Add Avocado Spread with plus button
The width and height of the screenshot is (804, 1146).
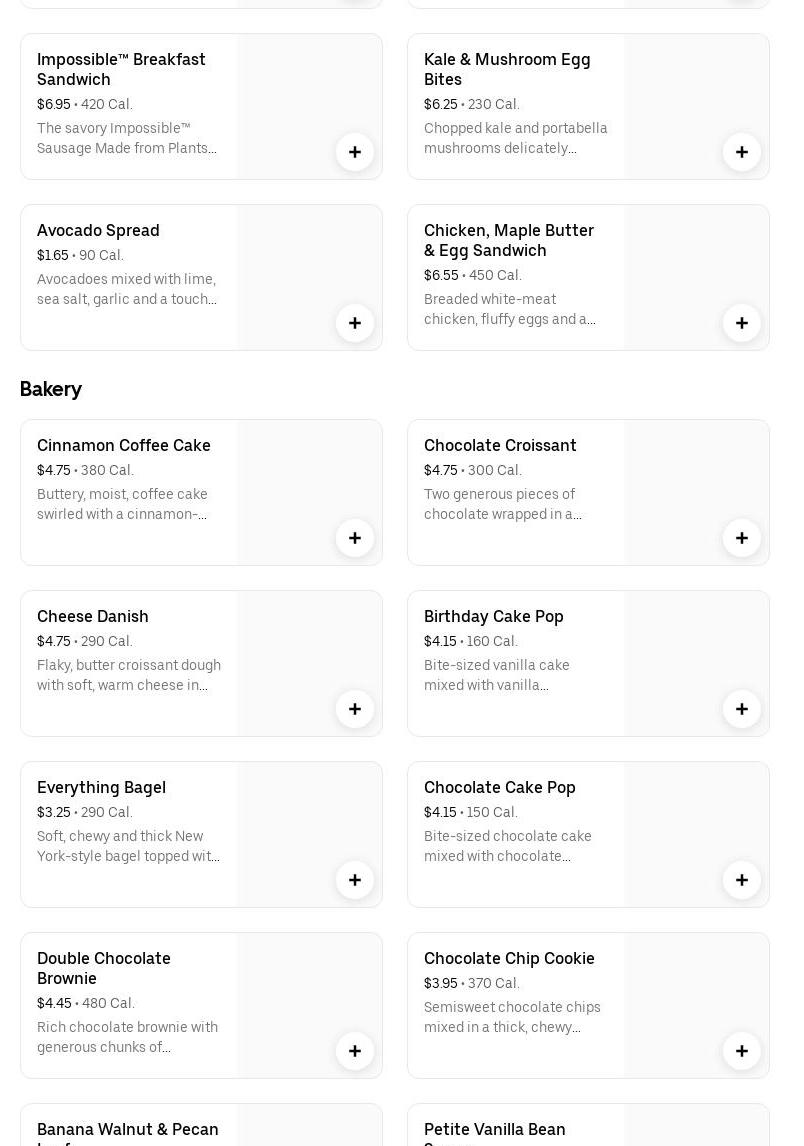355,323
